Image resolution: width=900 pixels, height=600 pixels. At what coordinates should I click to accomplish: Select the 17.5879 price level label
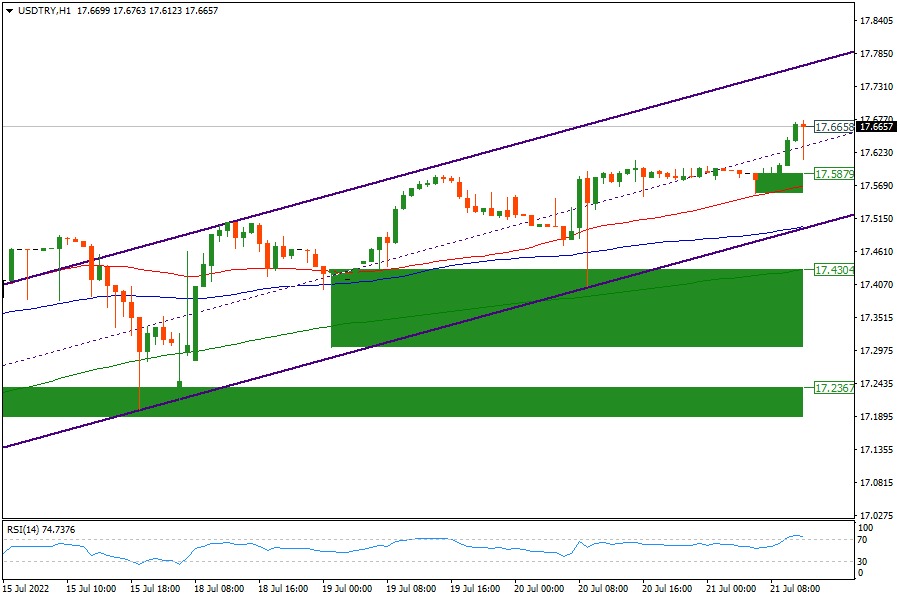tap(834, 174)
